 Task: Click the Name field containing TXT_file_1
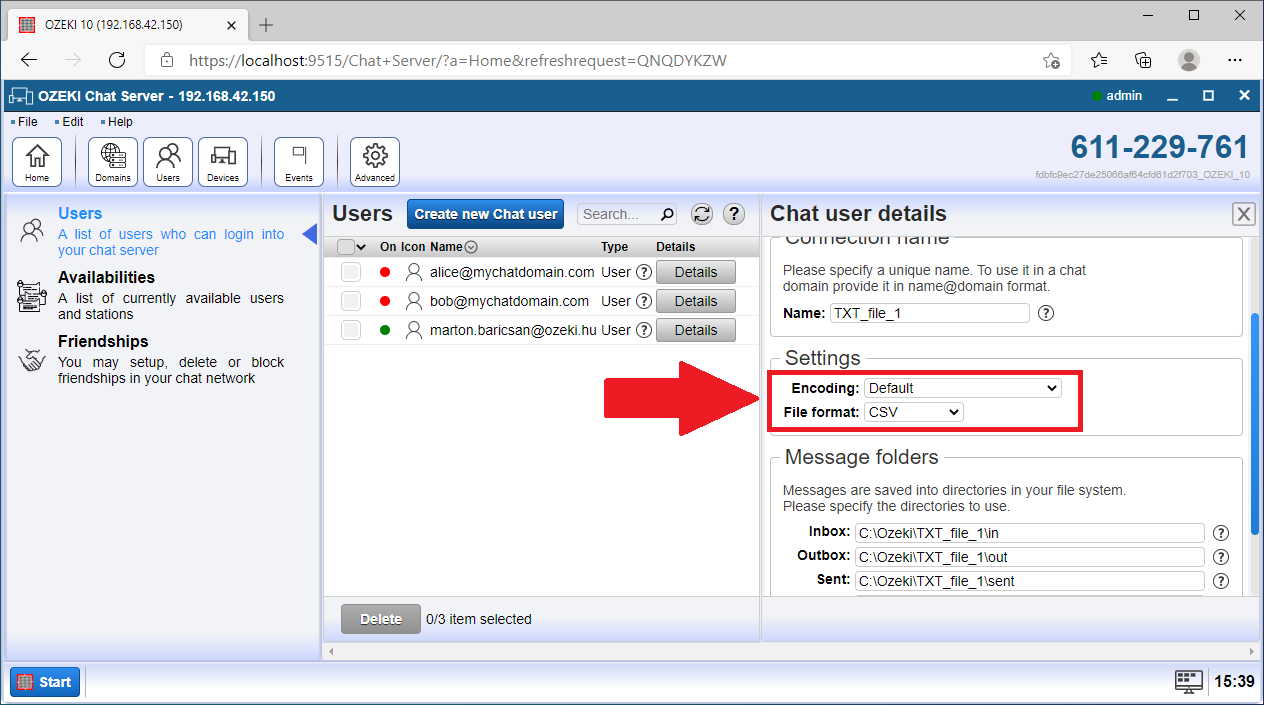[x=929, y=313]
